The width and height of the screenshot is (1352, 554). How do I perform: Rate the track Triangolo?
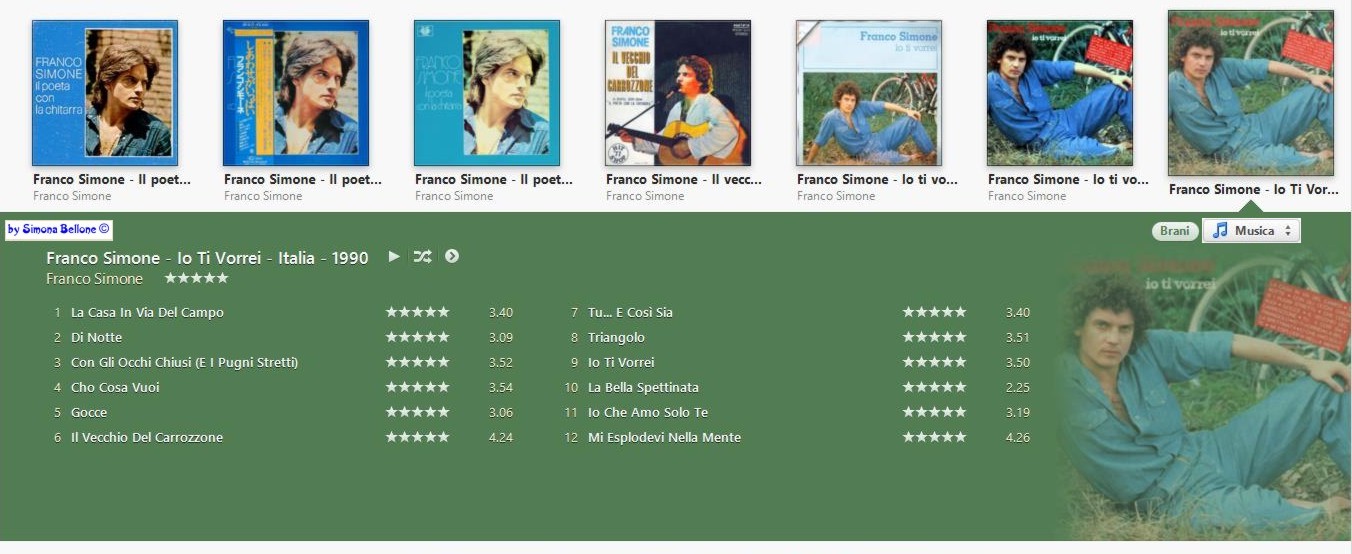click(935, 337)
